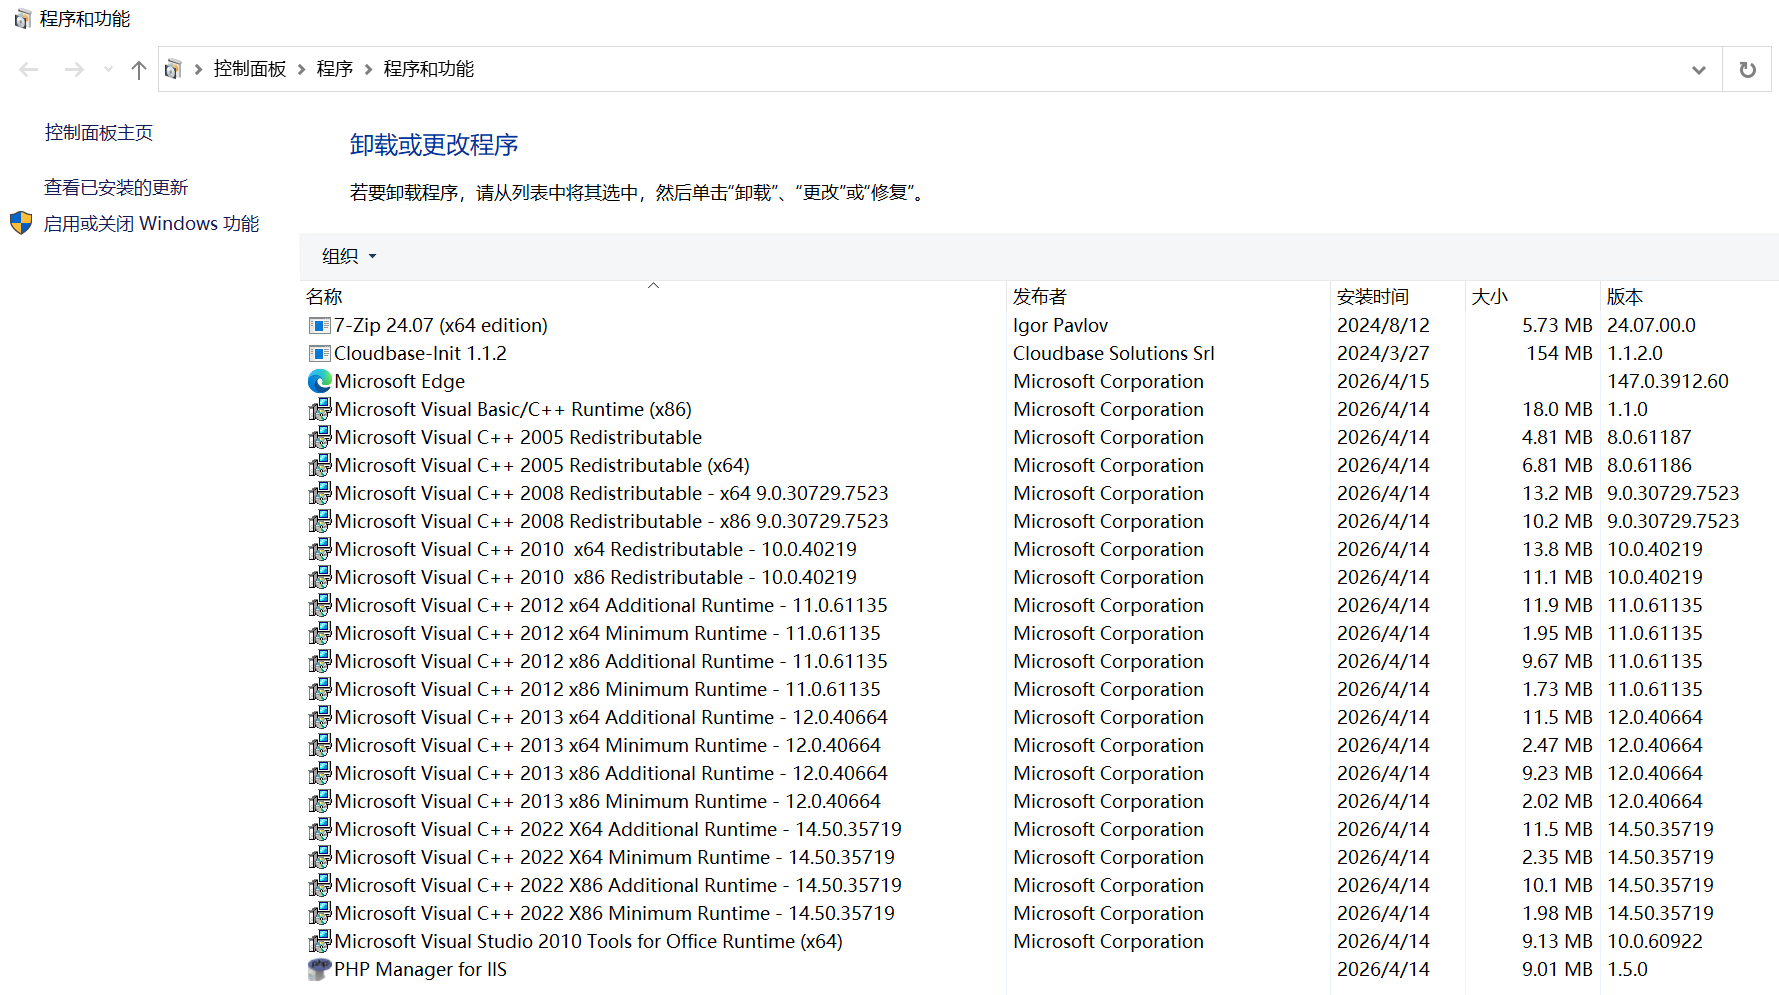Image resolution: width=1779 pixels, height=995 pixels.
Task: Click the Cloudbase Solutions Srl publisher cell
Action: click(x=1114, y=354)
